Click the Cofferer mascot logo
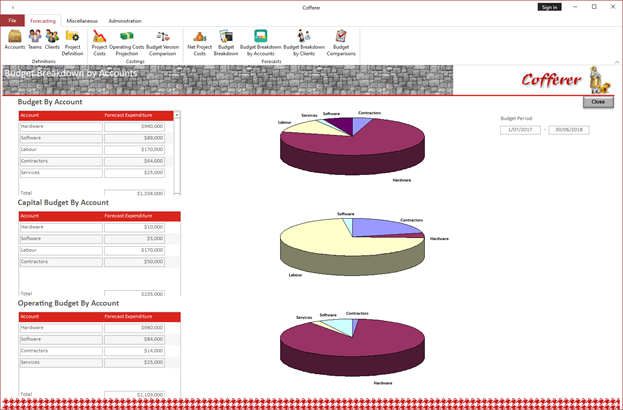Screen dimensions: 623x410 point(598,79)
